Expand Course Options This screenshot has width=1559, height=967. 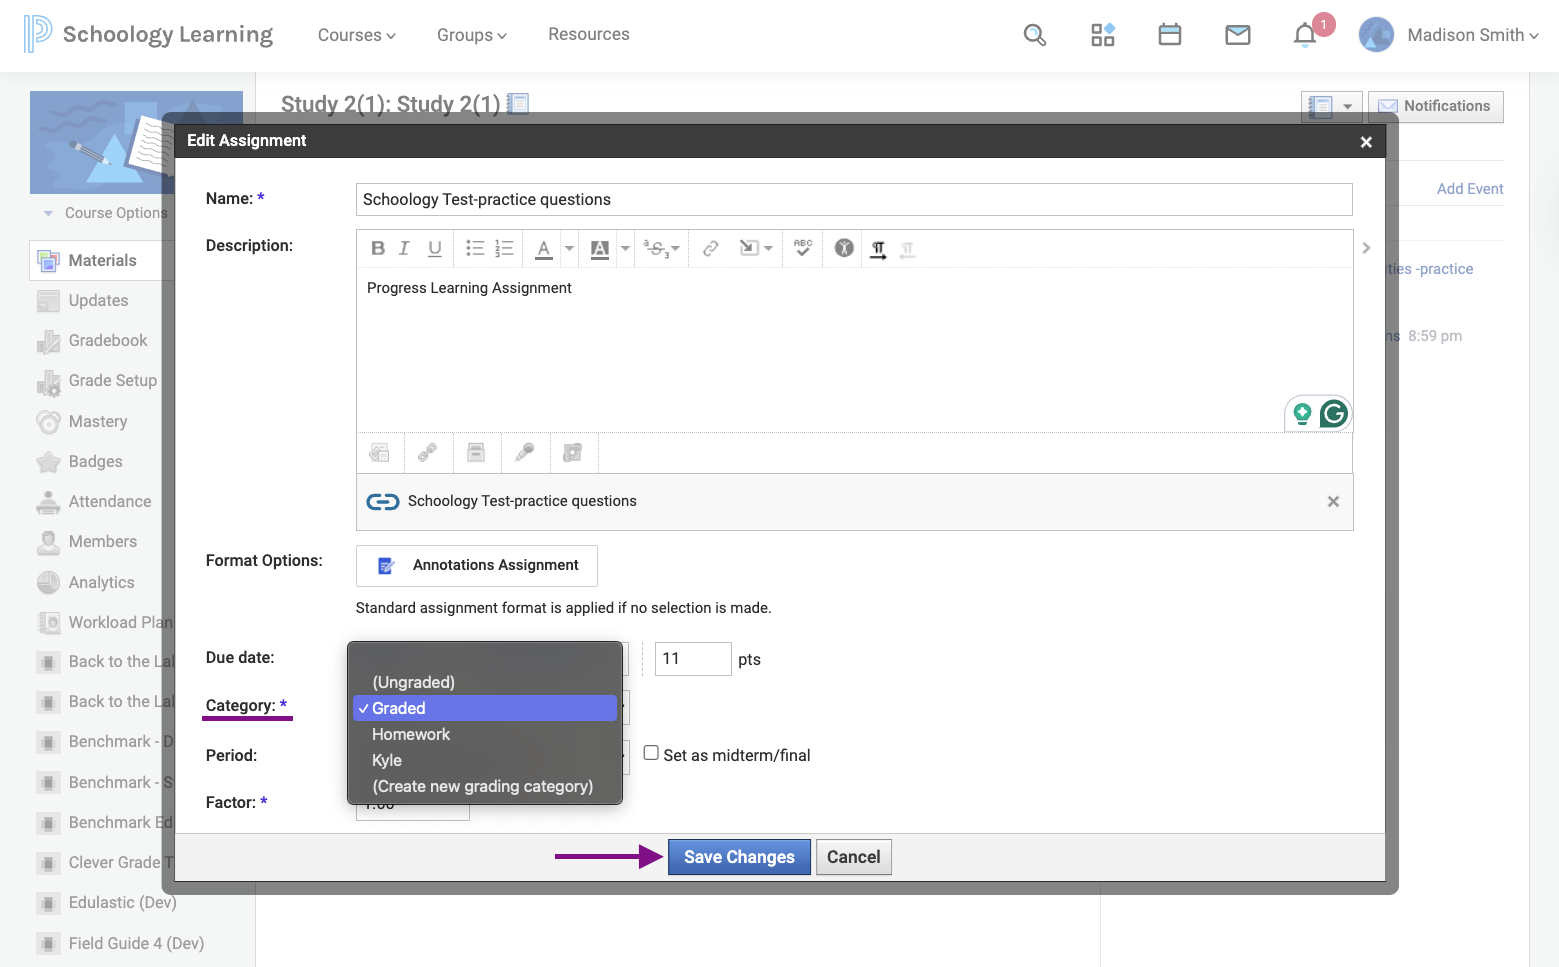pyautogui.click(x=105, y=213)
